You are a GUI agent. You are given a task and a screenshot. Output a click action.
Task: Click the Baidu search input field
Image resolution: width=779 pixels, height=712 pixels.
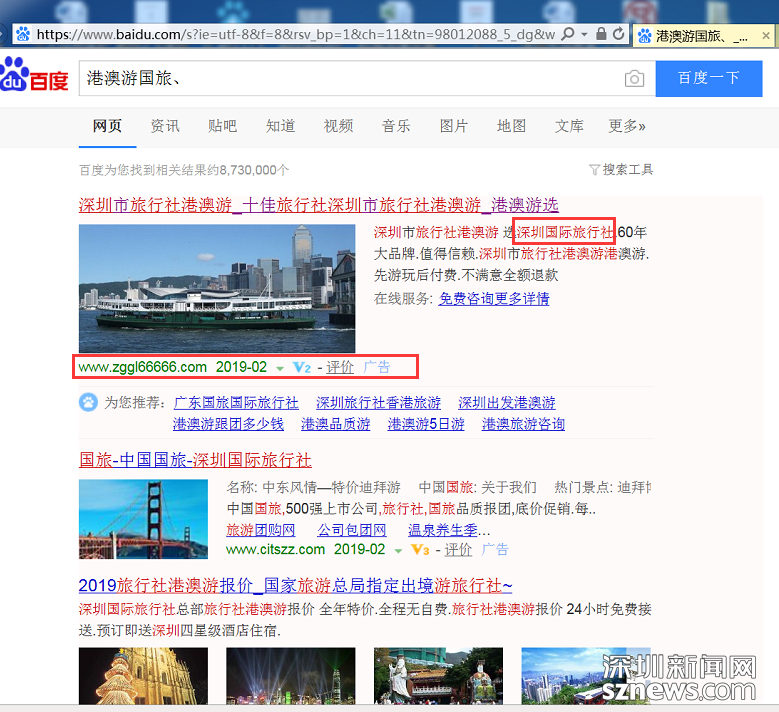click(x=350, y=78)
